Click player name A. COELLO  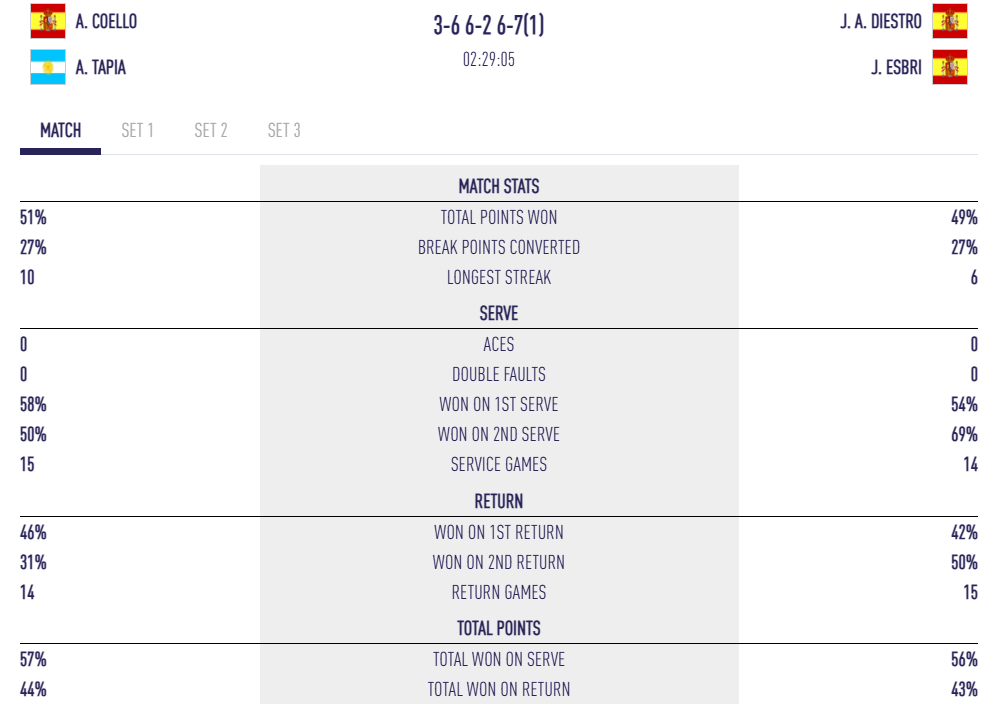point(106,21)
